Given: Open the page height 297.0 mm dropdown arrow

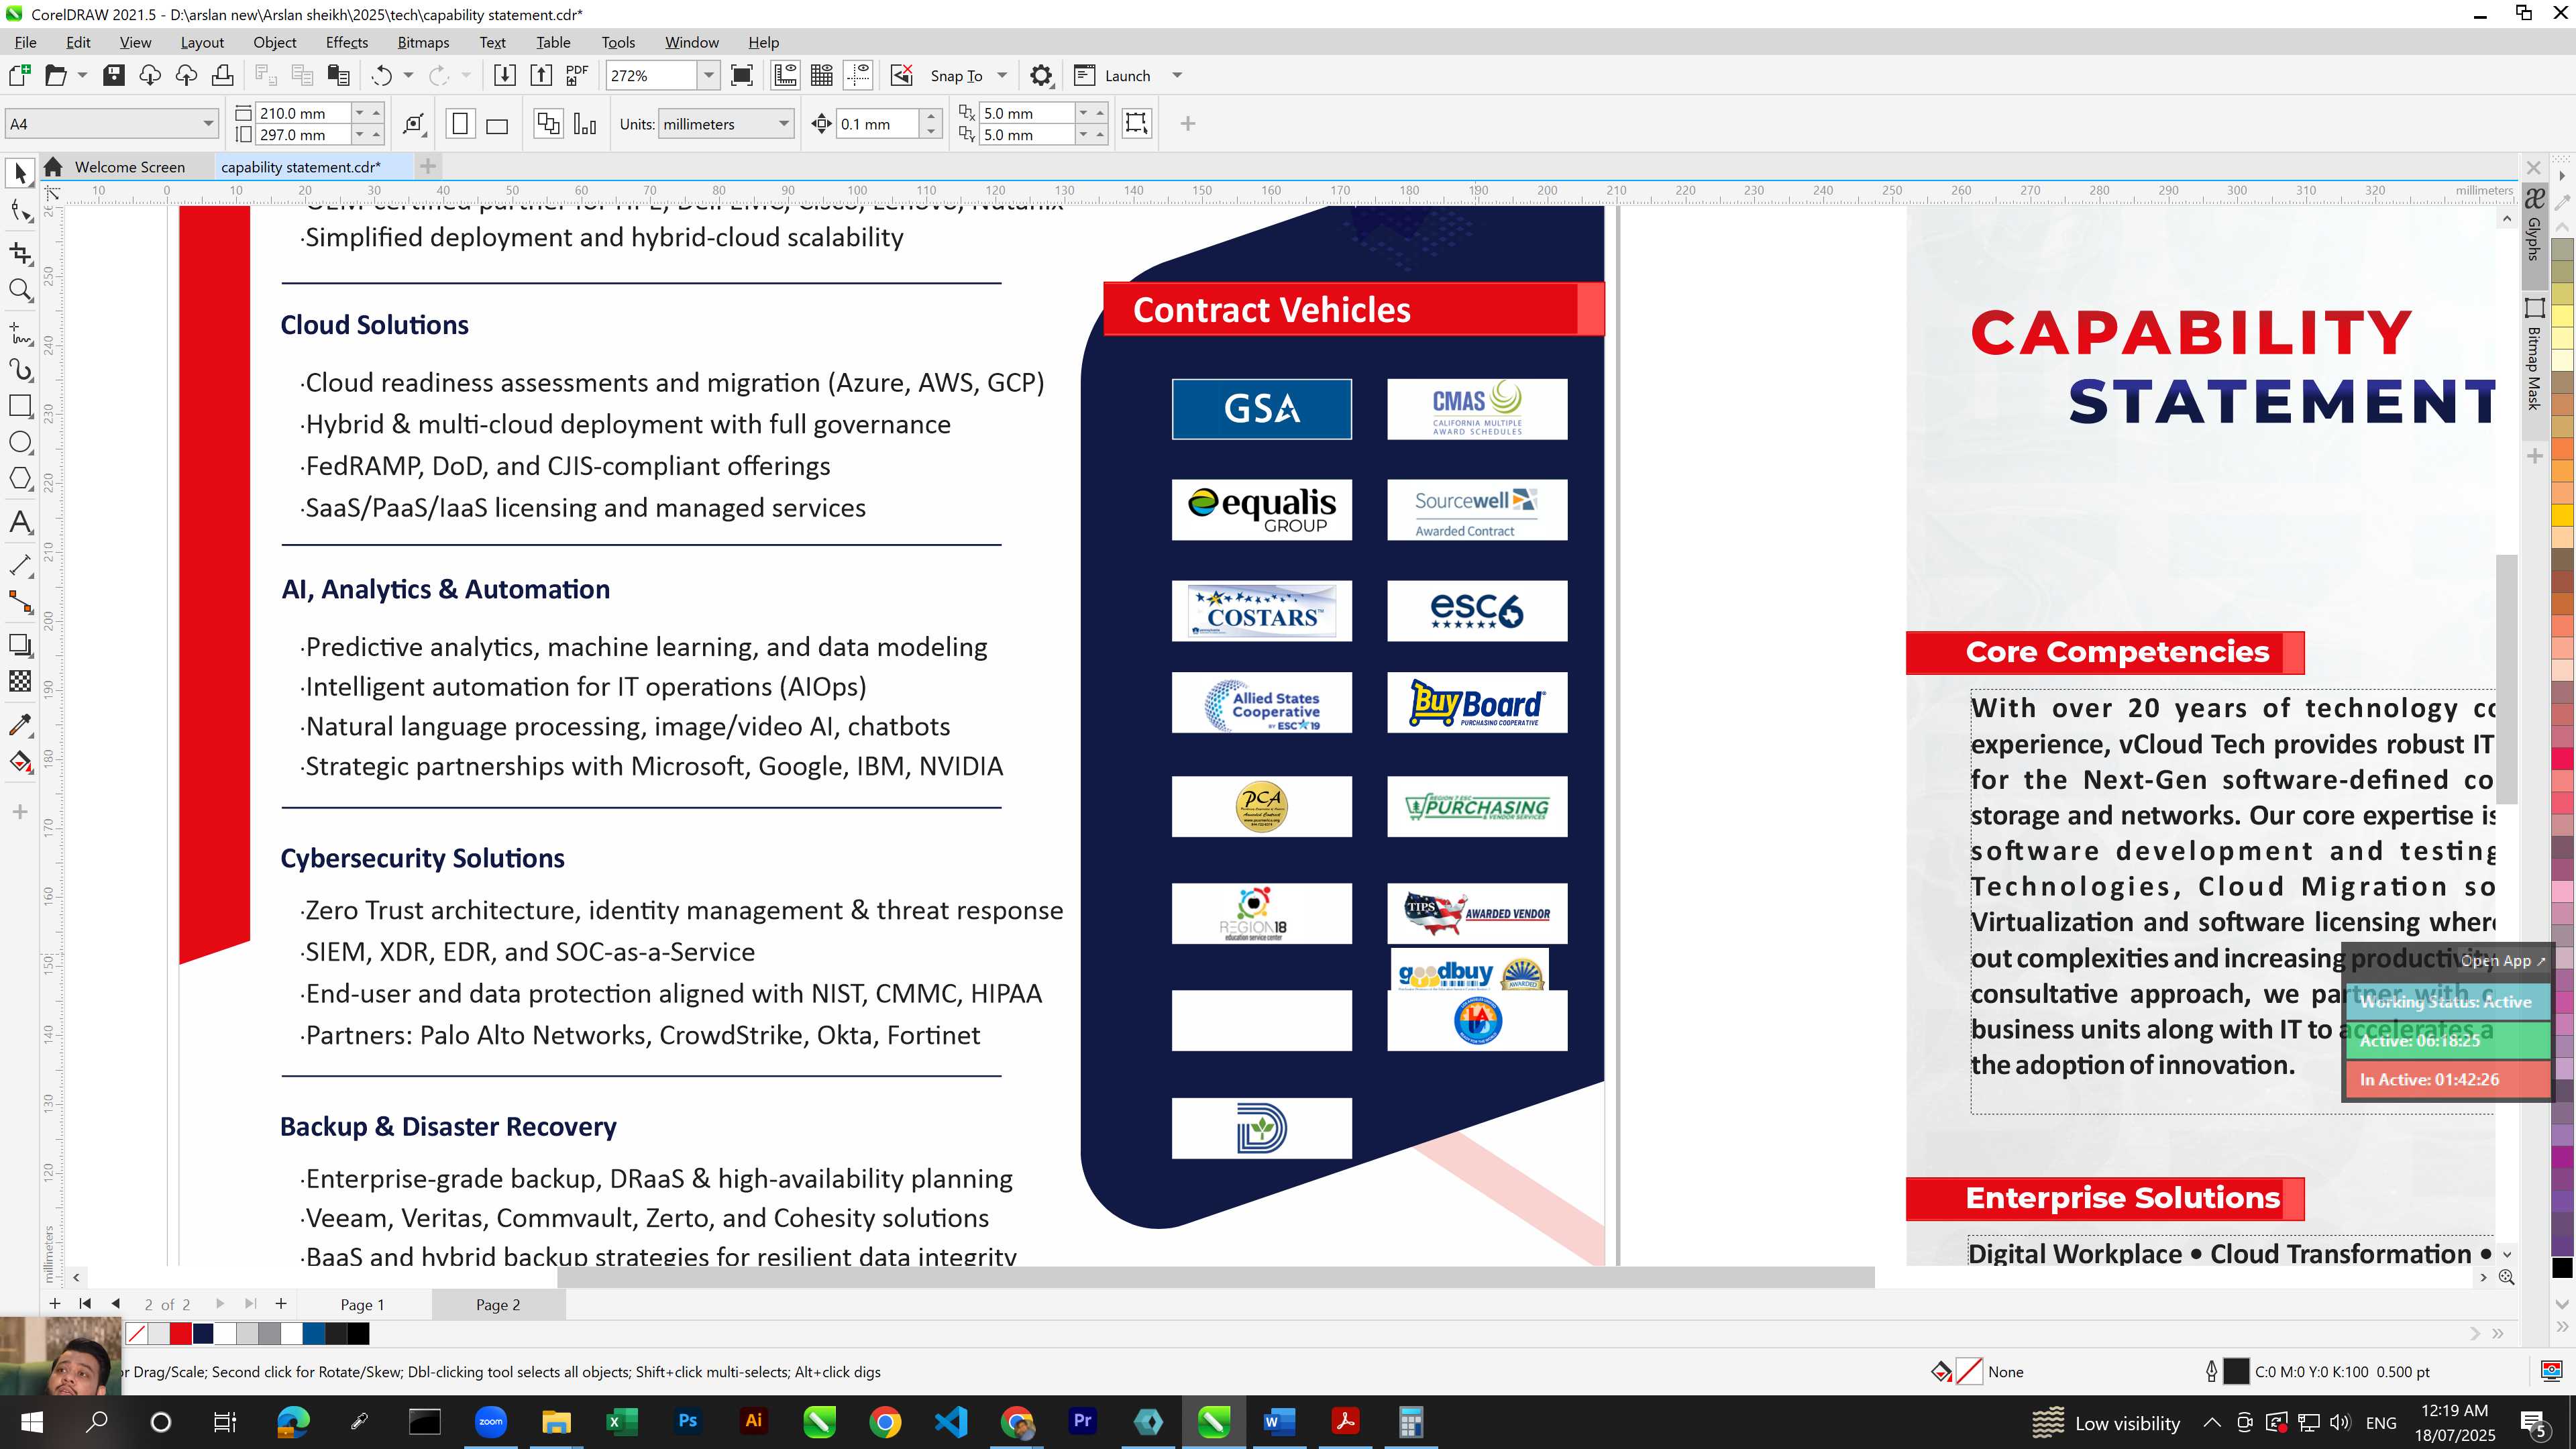Looking at the screenshot, I should 360,135.
